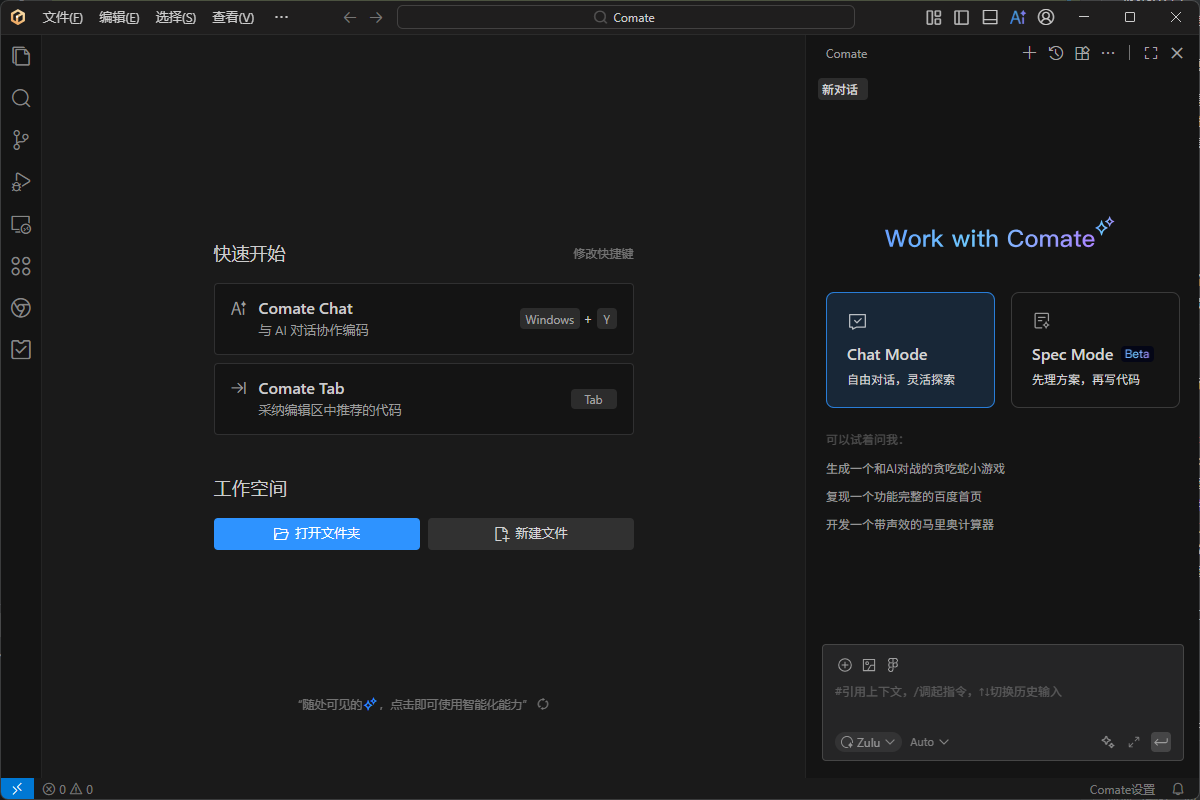Viewport: 1200px width, 800px height.
Task: Open the Auto model dropdown
Action: tap(929, 742)
